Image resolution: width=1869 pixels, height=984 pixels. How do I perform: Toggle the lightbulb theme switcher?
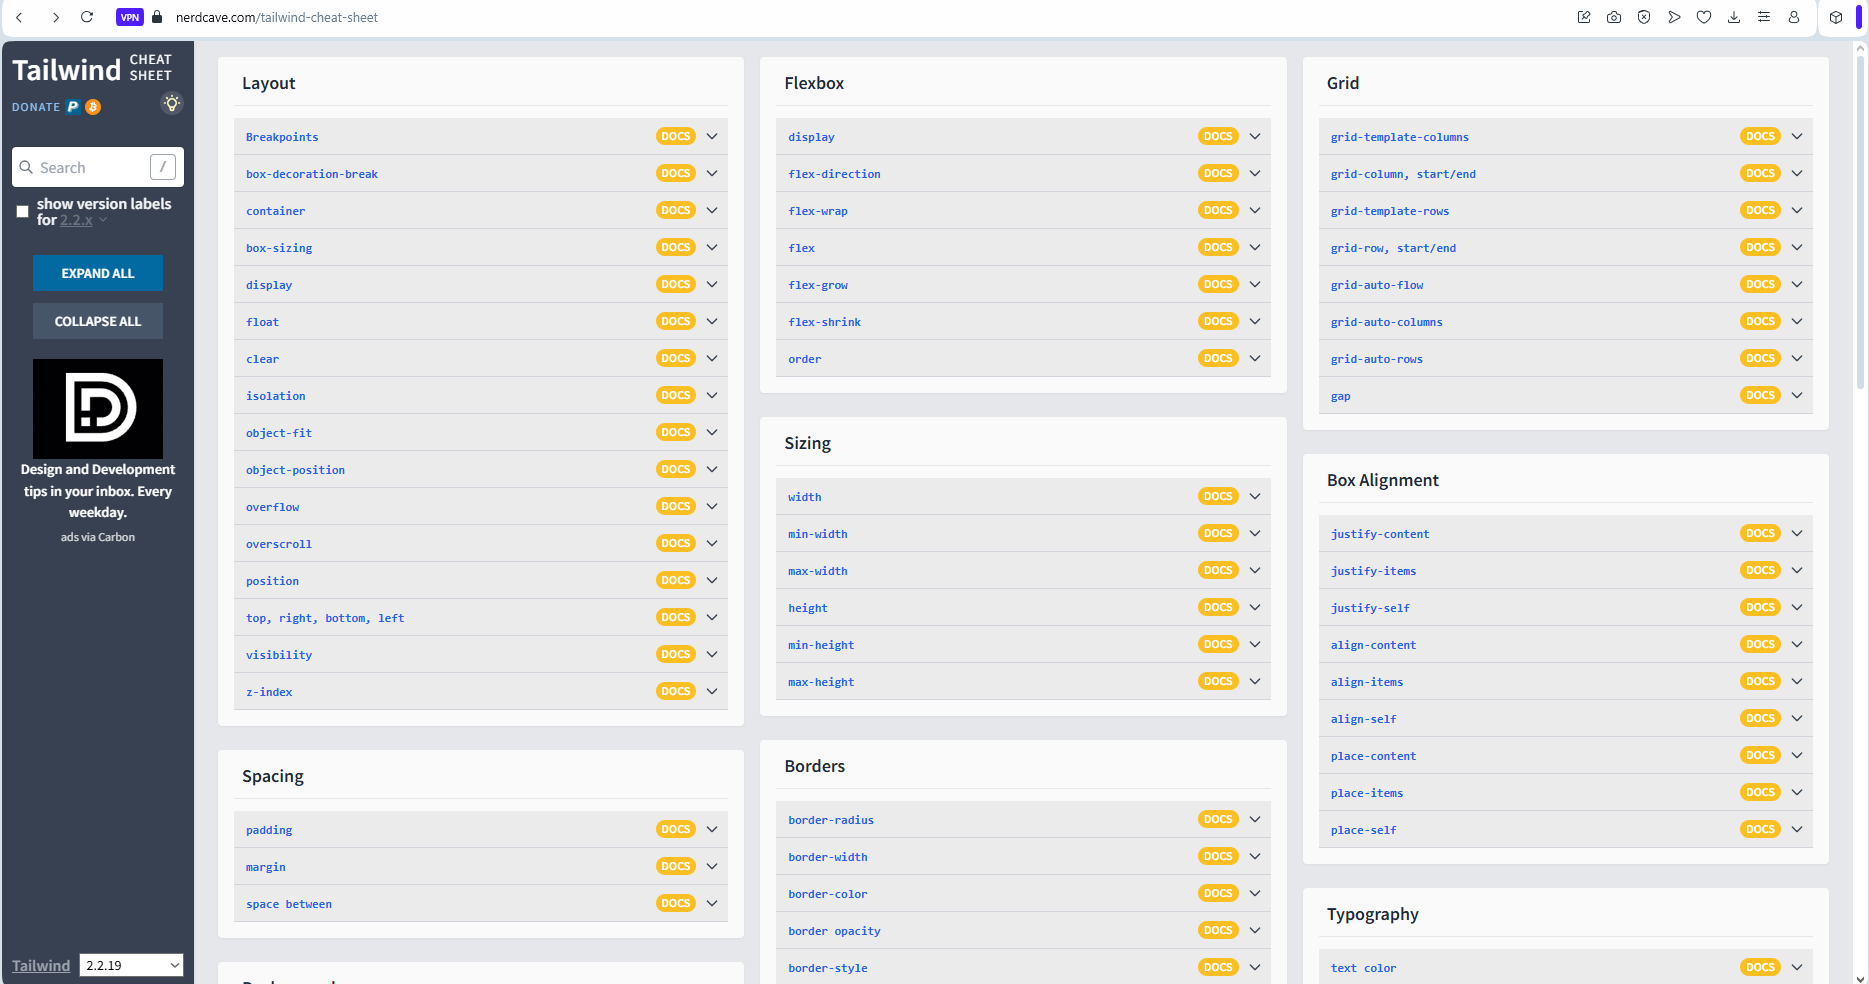(172, 104)
